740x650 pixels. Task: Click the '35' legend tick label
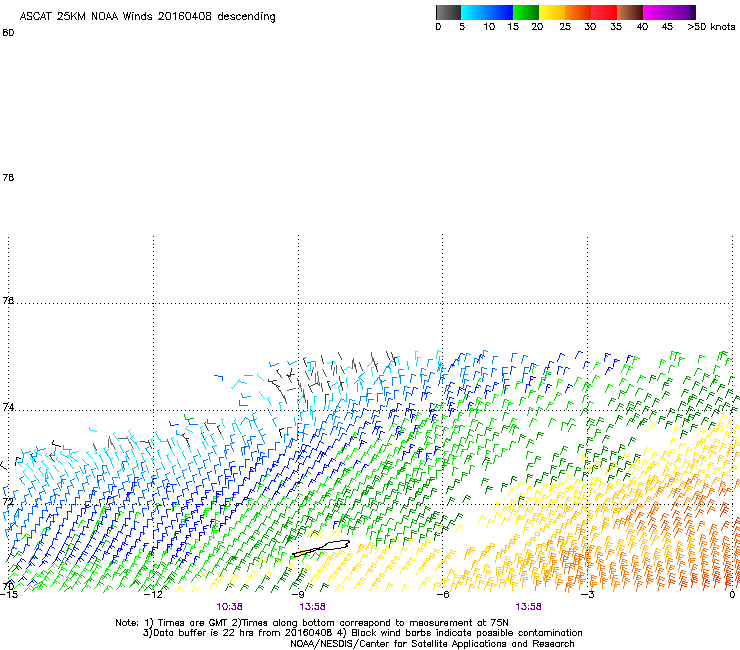[616, 27]
